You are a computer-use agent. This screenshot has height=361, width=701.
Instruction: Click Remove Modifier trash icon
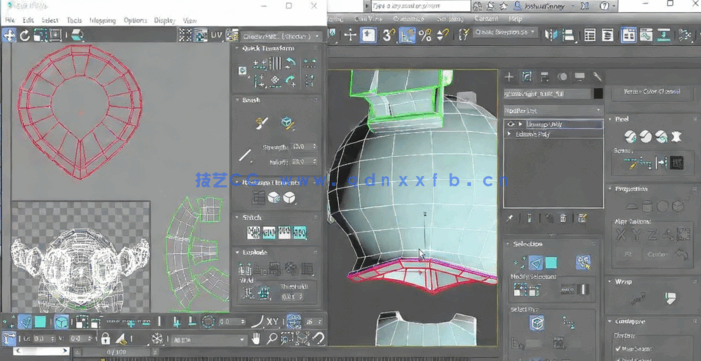click(563, 218)
